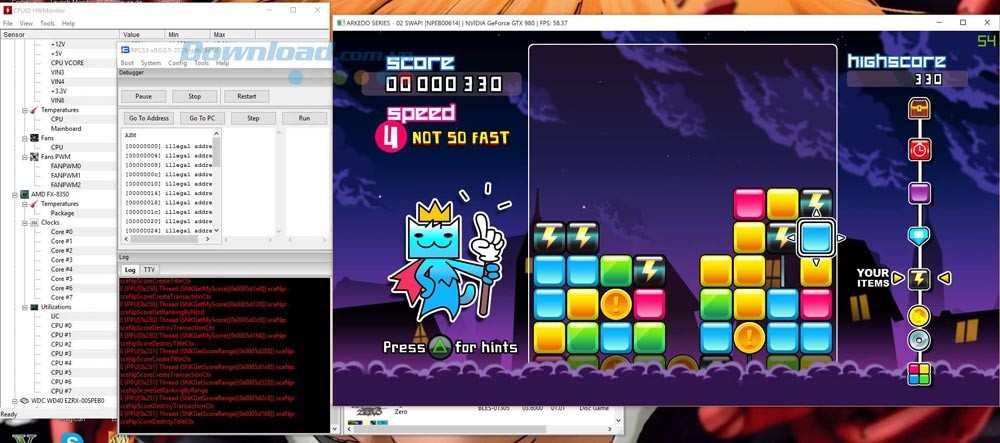Click the disassembly list horizontal scrollbar
This screenshot has height=443, width=1000.
[165, 241]
